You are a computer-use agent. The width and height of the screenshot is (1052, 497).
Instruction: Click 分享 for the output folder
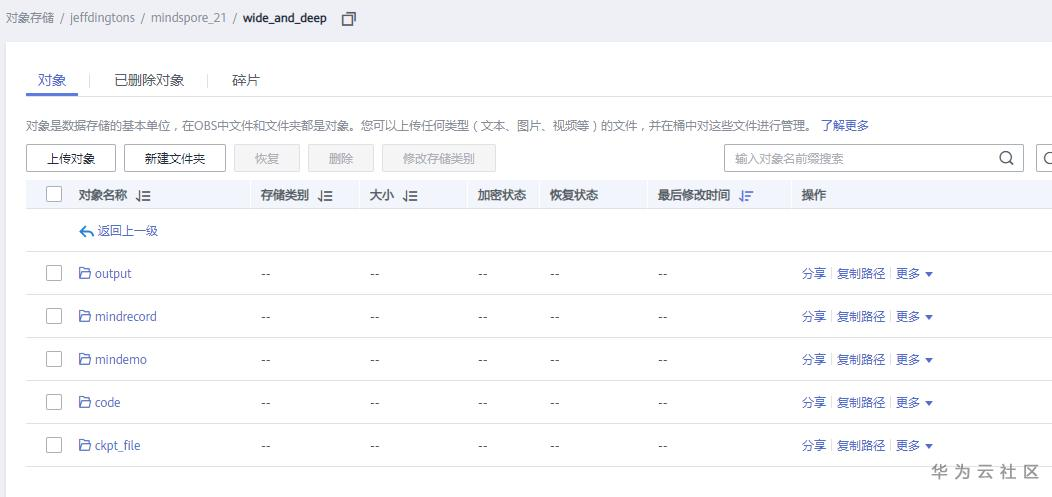pos(814,274)
